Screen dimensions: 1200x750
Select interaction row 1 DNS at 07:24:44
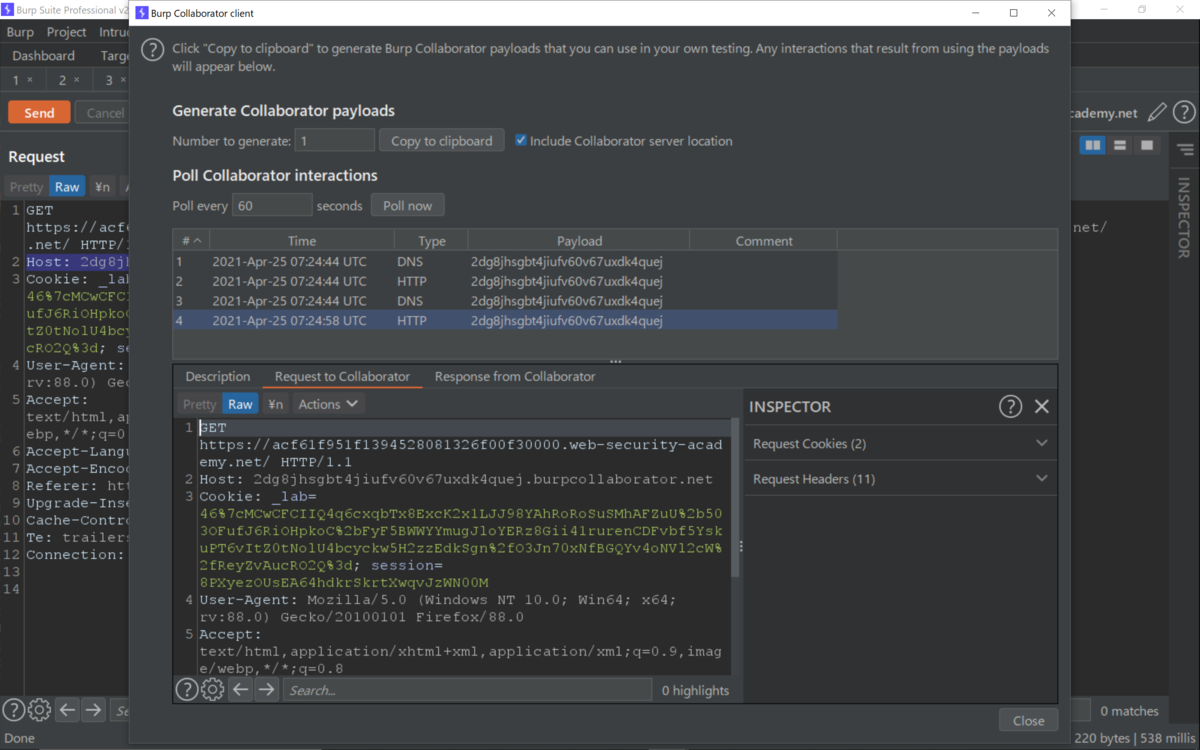(505, 262)
